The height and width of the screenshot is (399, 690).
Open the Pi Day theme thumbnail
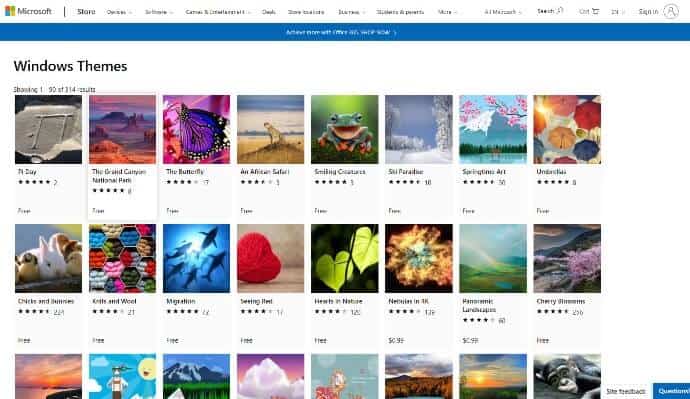48,129
